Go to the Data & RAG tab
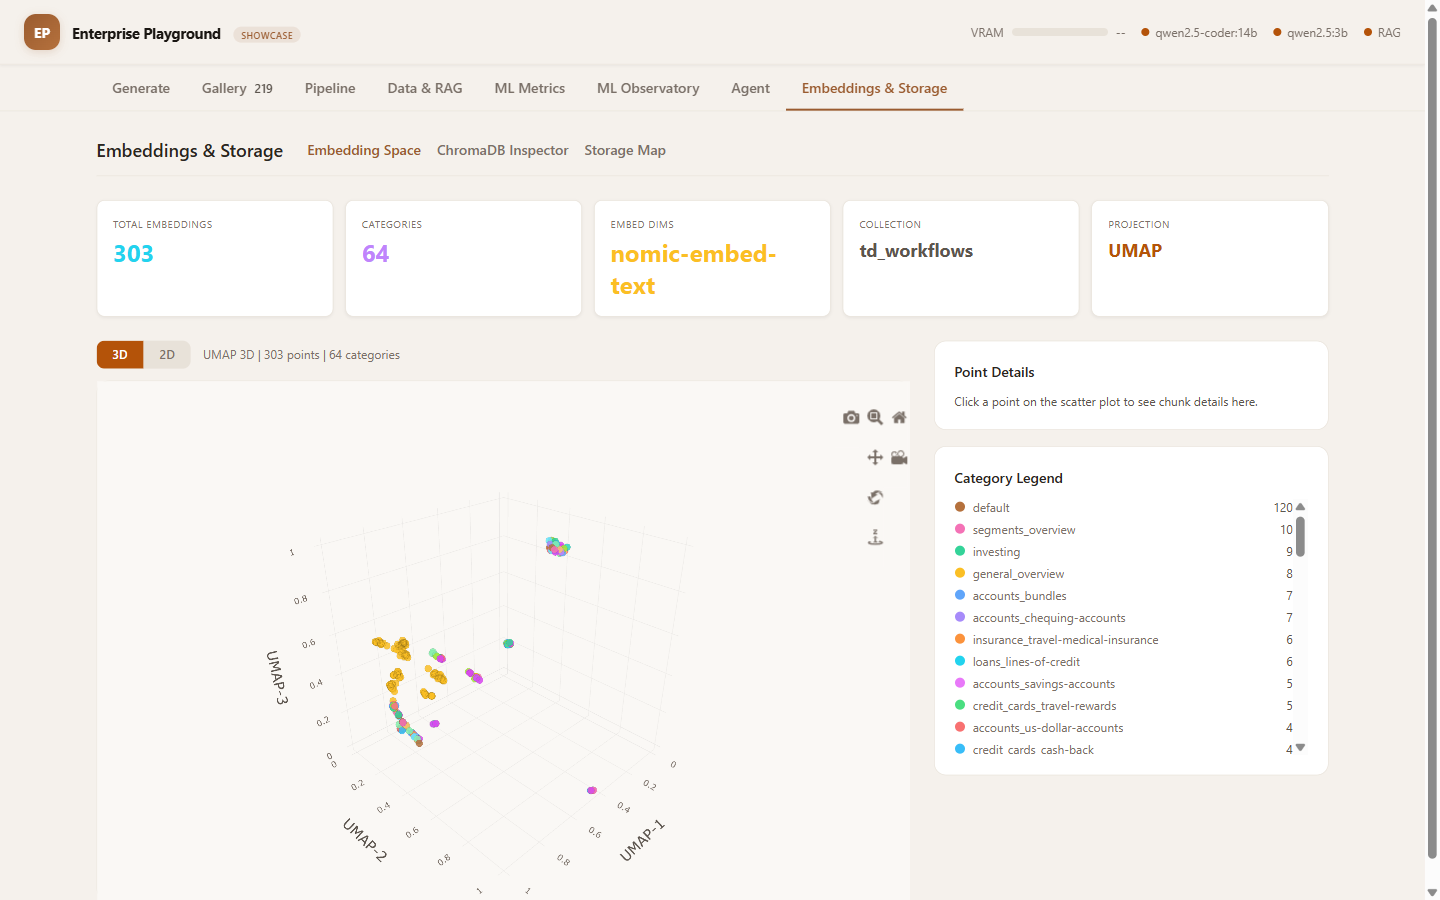The image size is (1440, 900). [x=425, y=88]
